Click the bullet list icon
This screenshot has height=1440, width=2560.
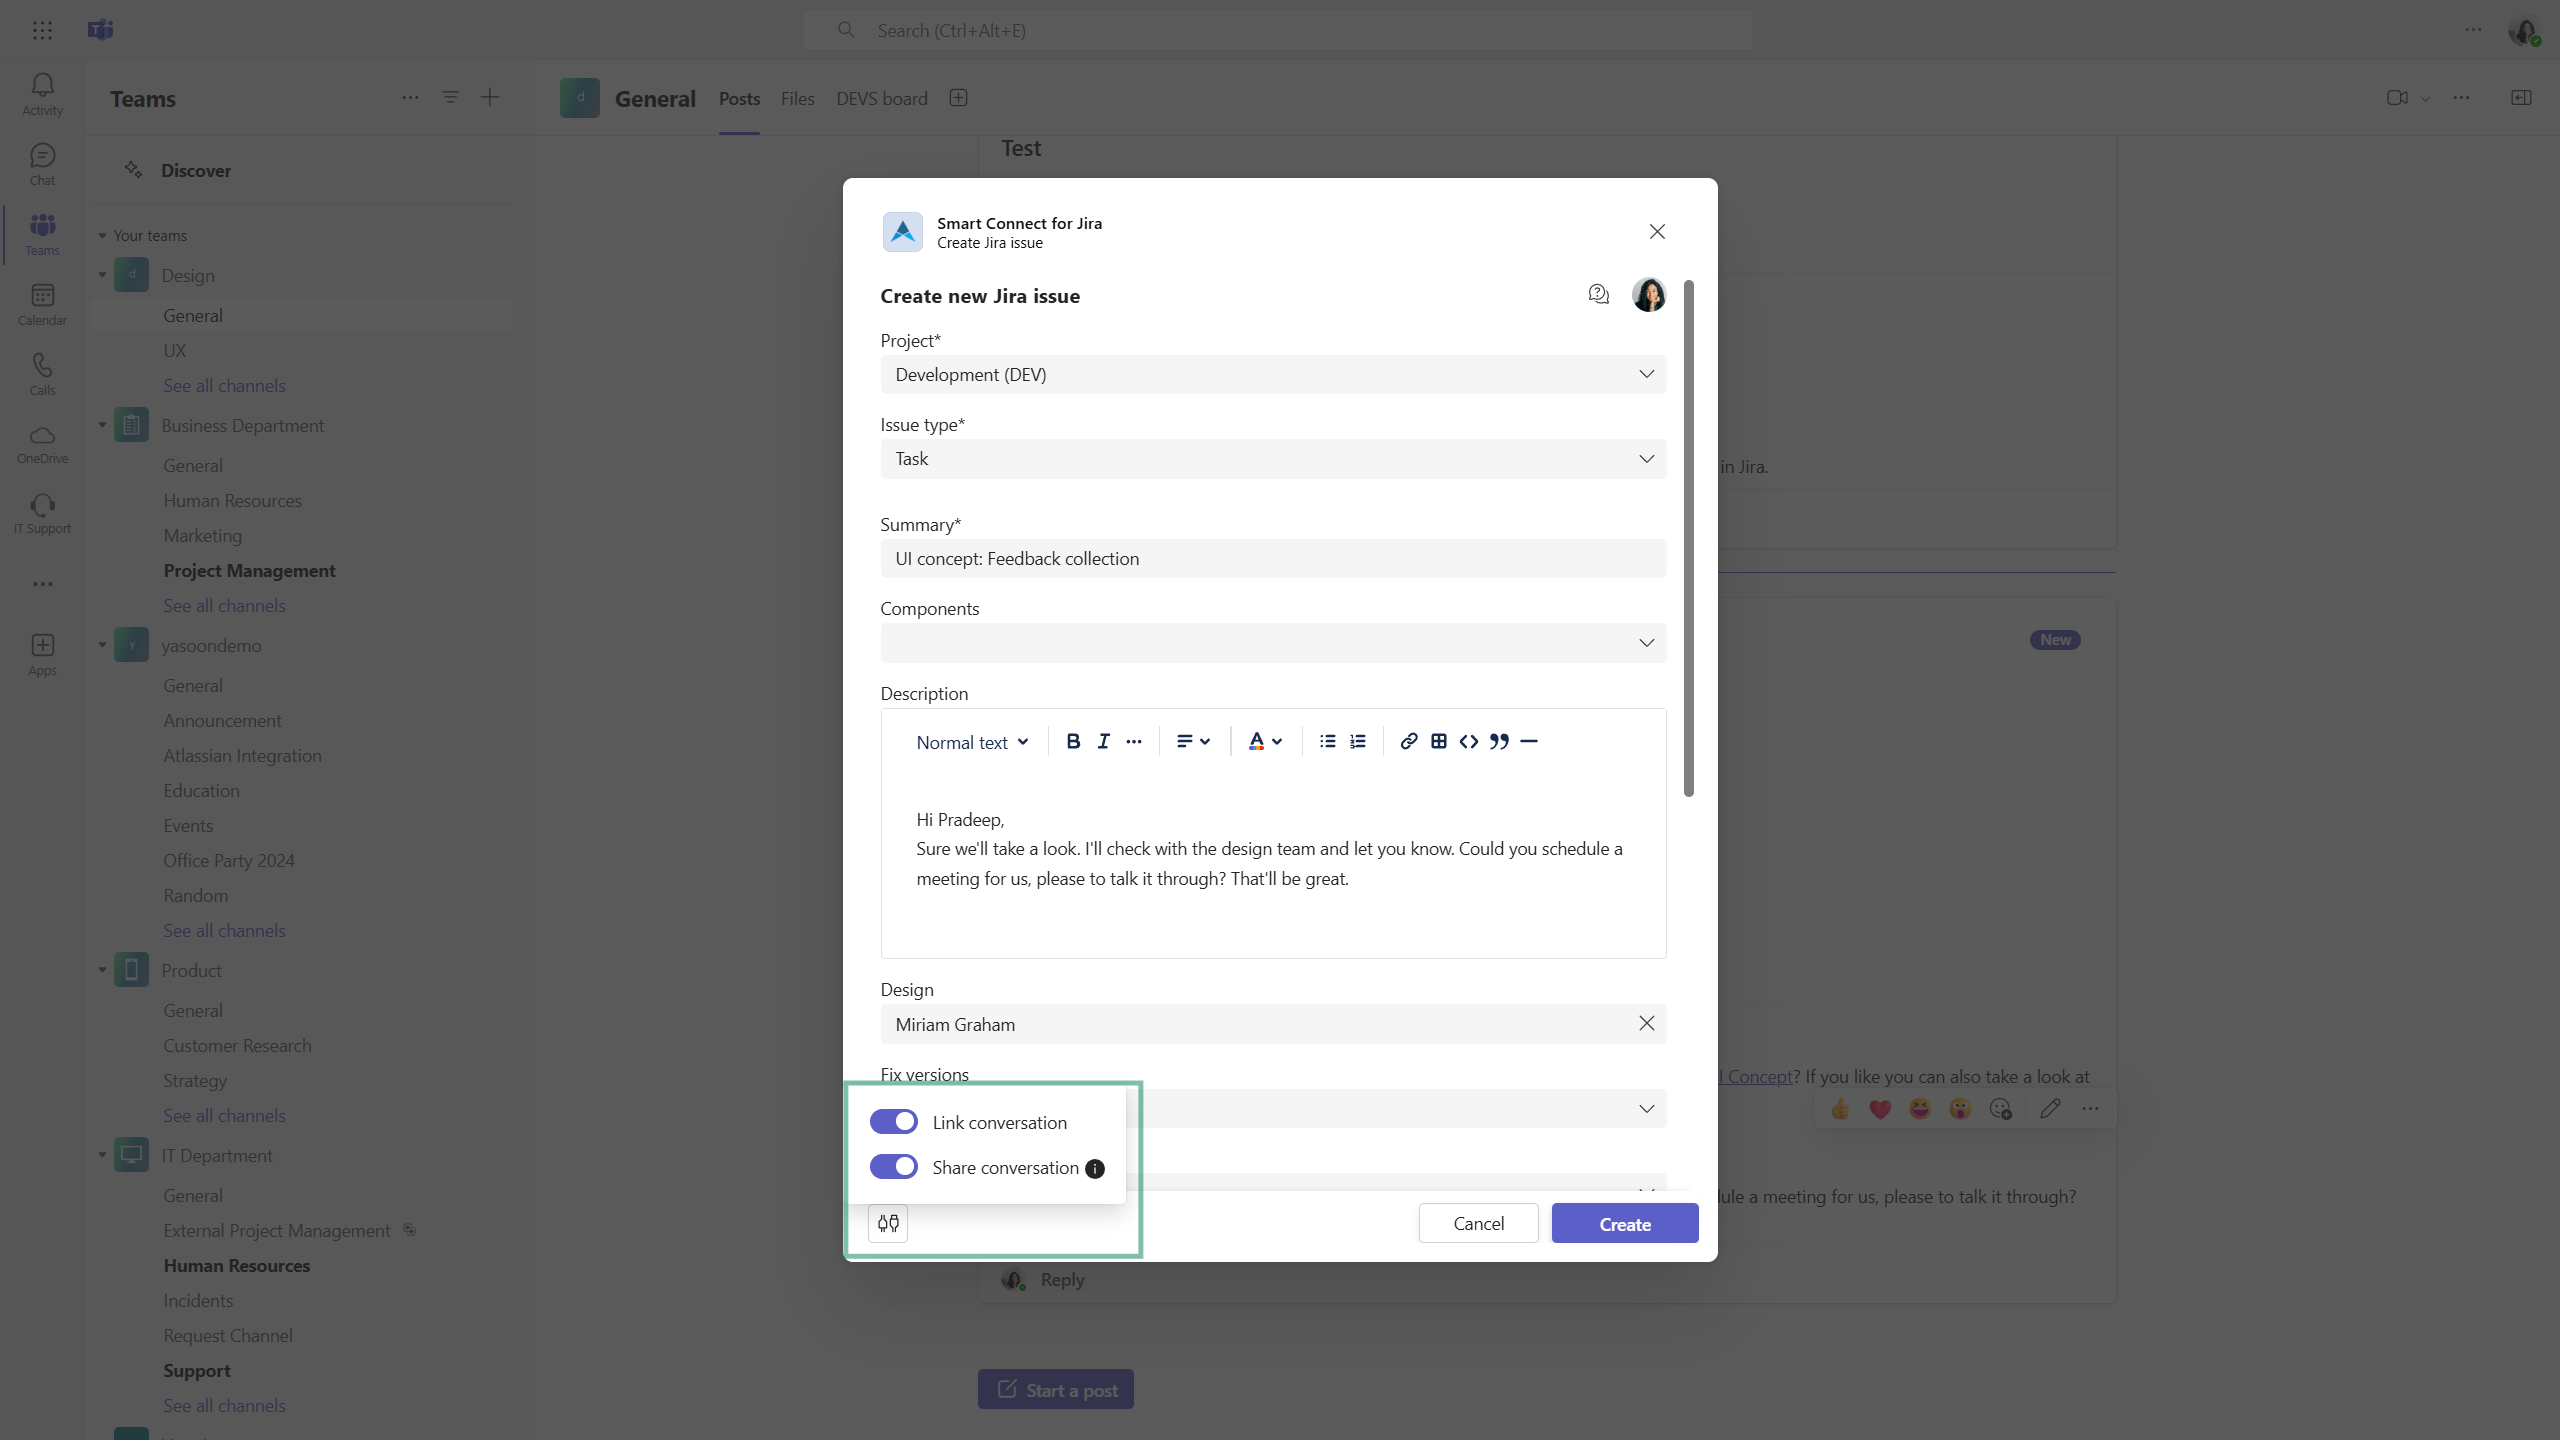coord(1327,741)
